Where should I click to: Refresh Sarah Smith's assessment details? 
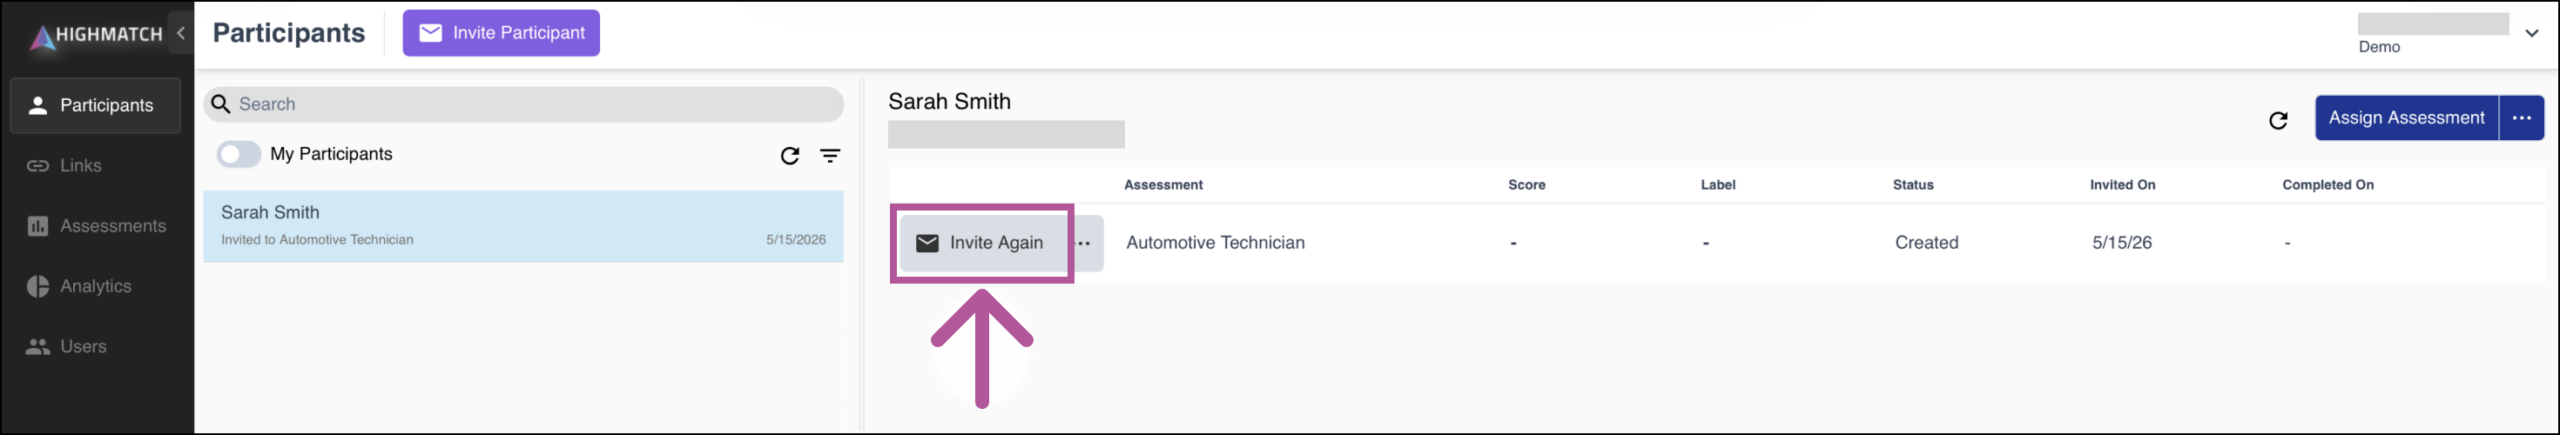point(2278,121)
